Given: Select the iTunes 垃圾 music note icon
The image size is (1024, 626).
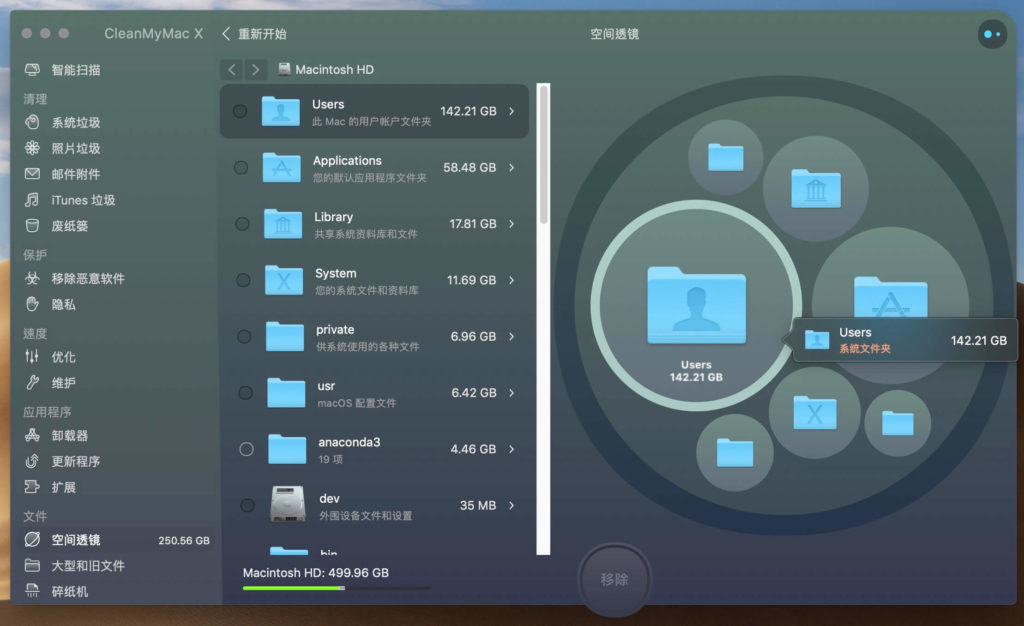Looking at the screenshot, I should point(32,200).
